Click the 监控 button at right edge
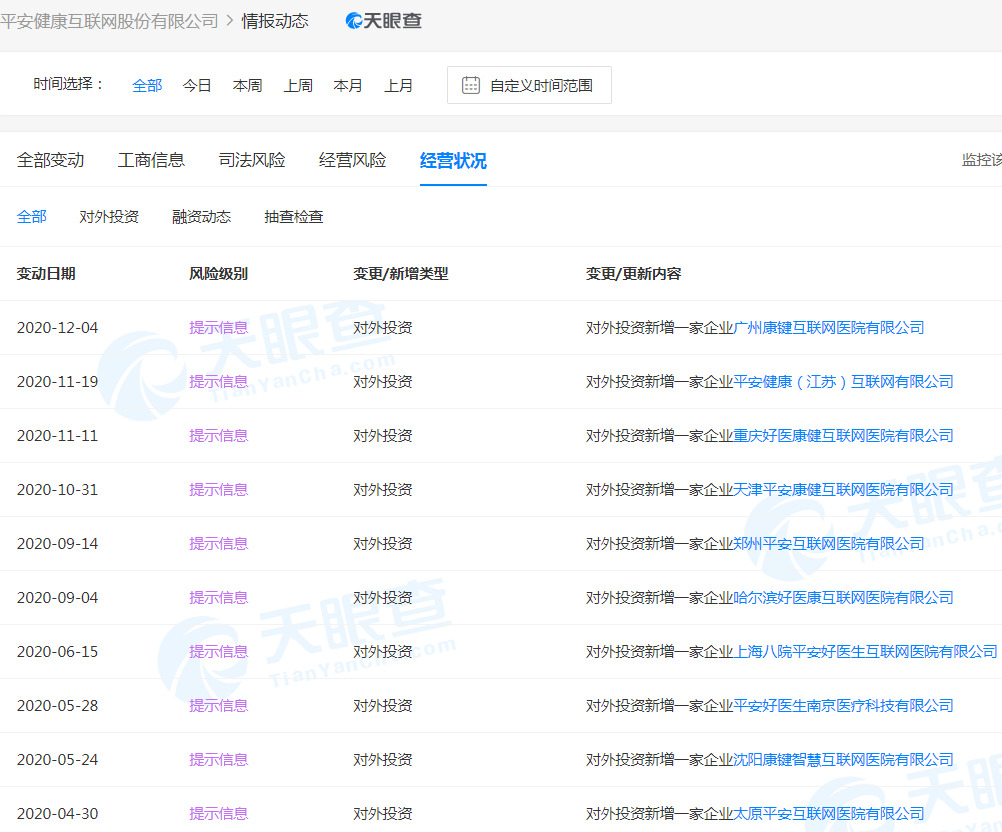1002x832 pixels. pos(982,159)
